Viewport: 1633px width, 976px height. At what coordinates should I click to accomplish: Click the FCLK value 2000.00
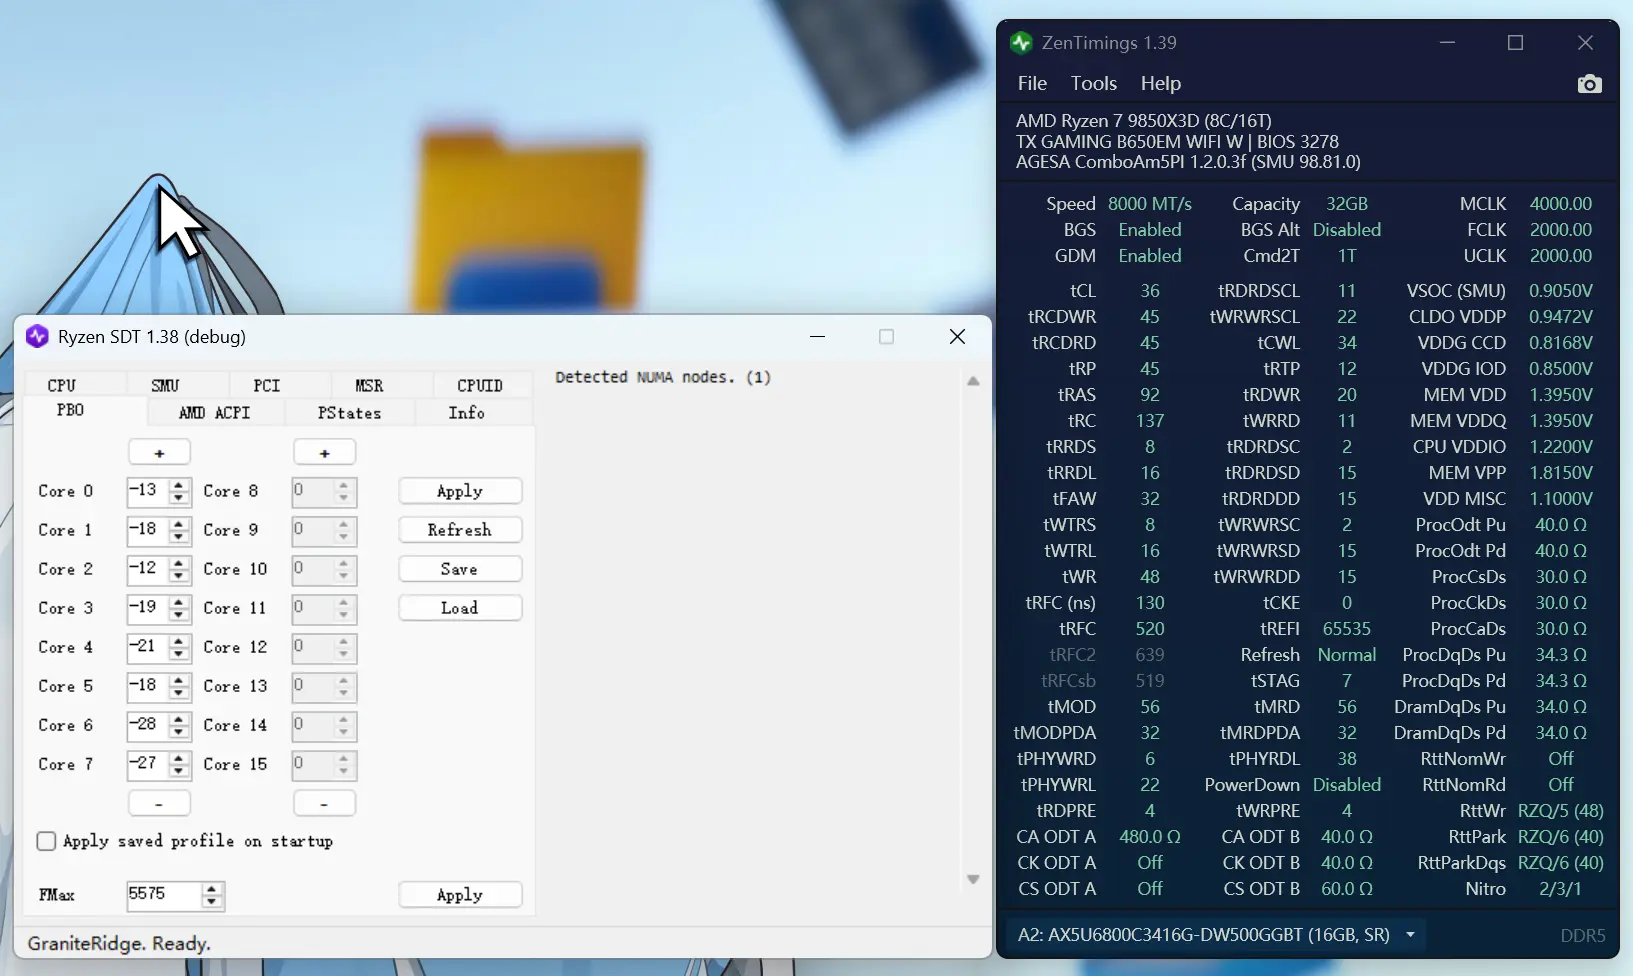(1561, 230)
